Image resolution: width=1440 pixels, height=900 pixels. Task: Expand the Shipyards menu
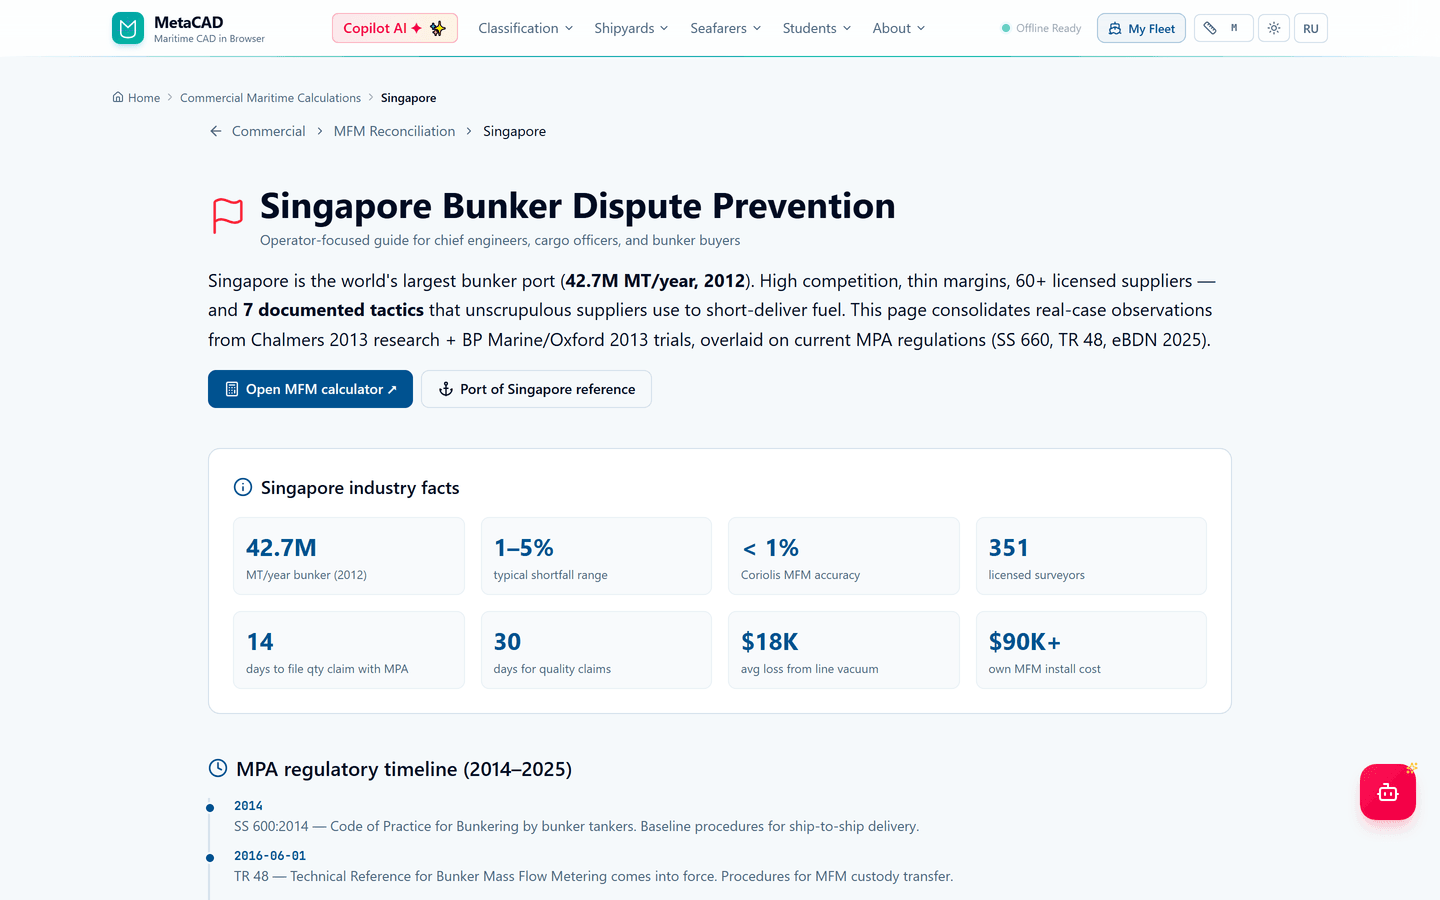coord(631,28)
